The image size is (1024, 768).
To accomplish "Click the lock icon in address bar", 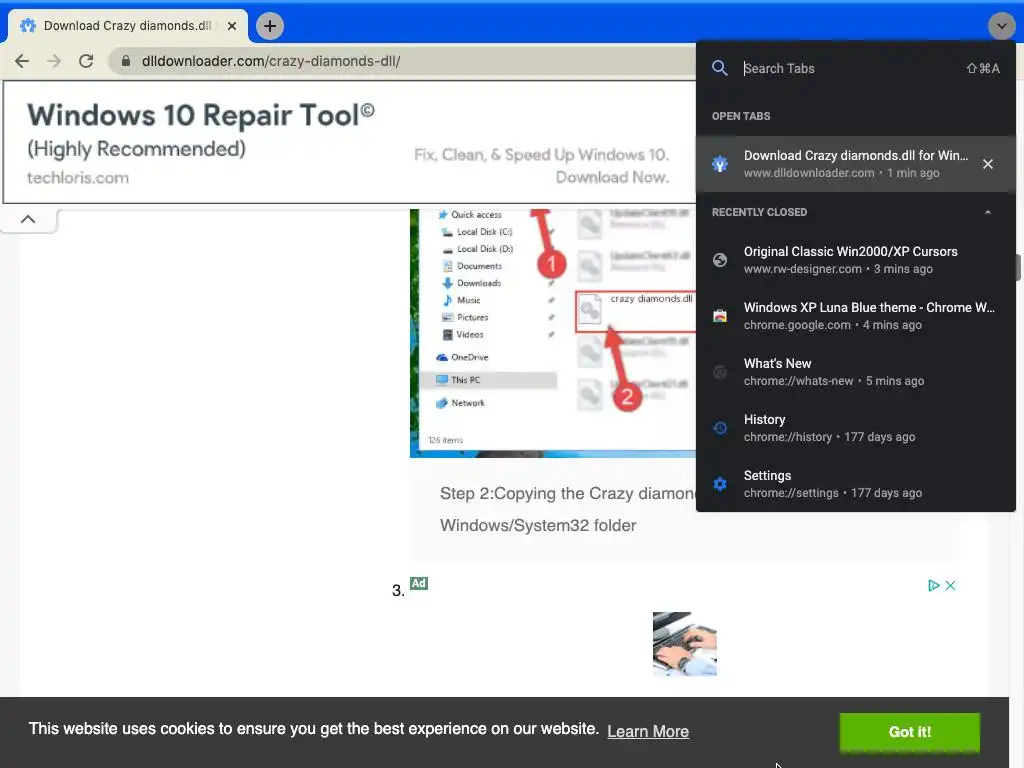I will (126, 61).
